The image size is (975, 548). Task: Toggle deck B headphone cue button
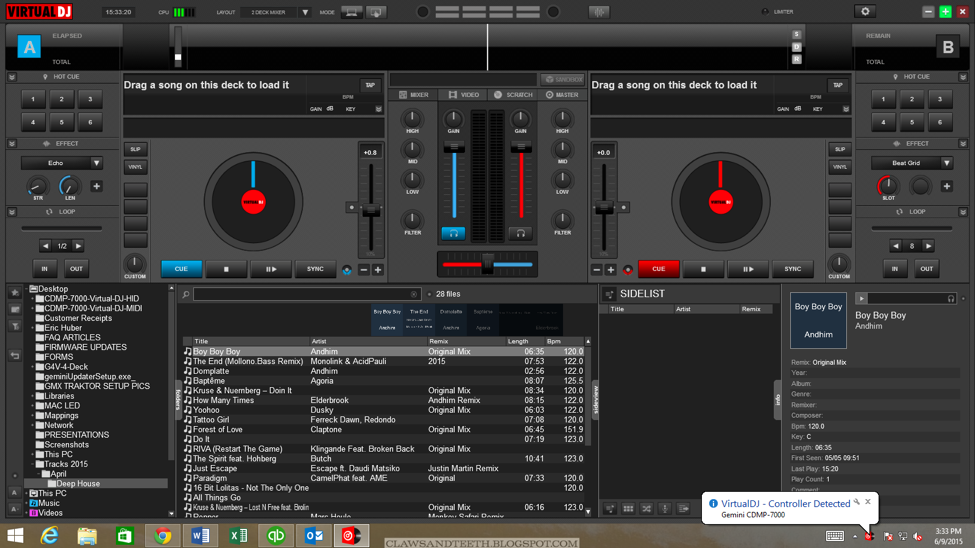pyautogui.click(x=520, y=233)
